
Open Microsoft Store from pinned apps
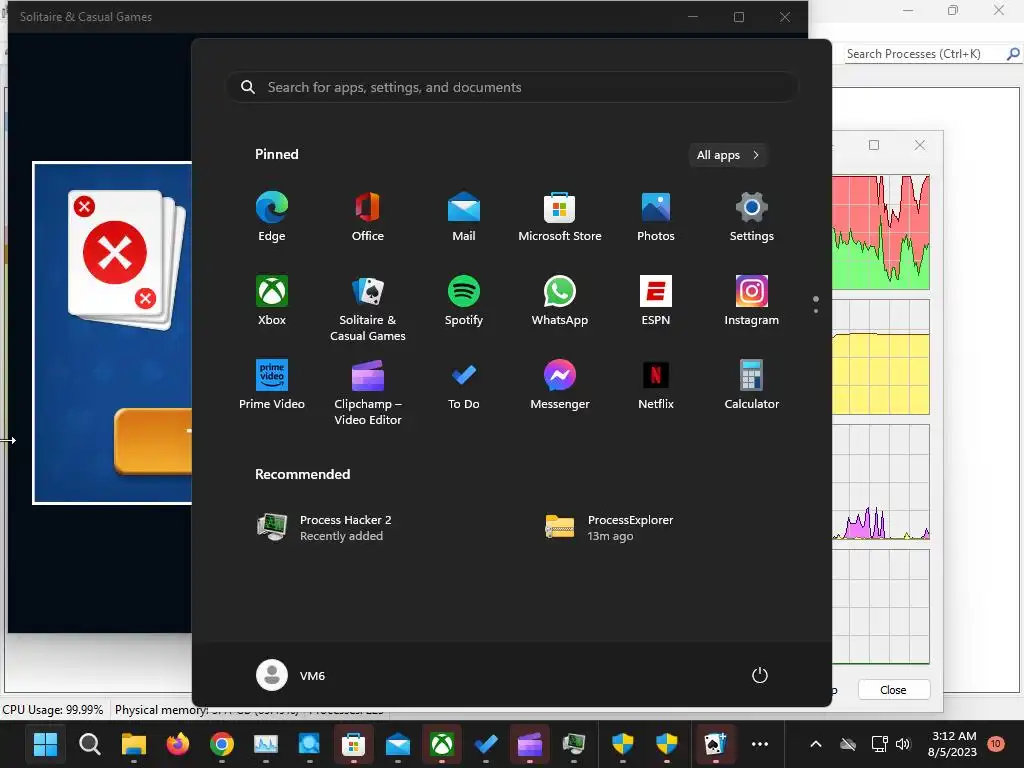[560, 217]
